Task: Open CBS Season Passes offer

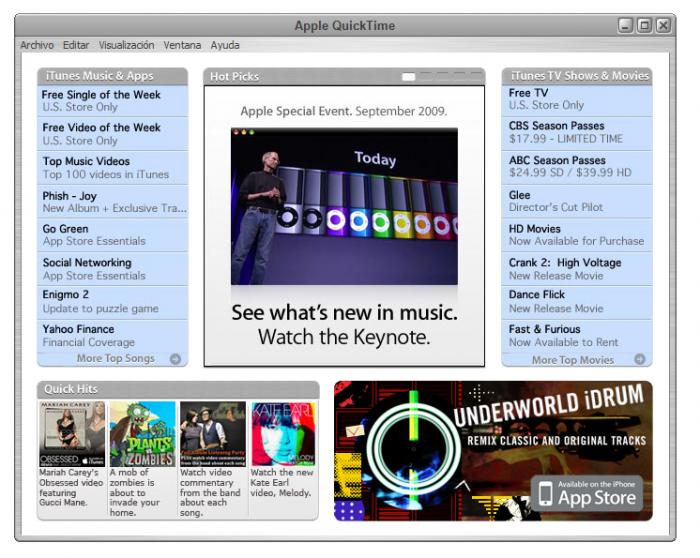Action: tap(577, 133)
